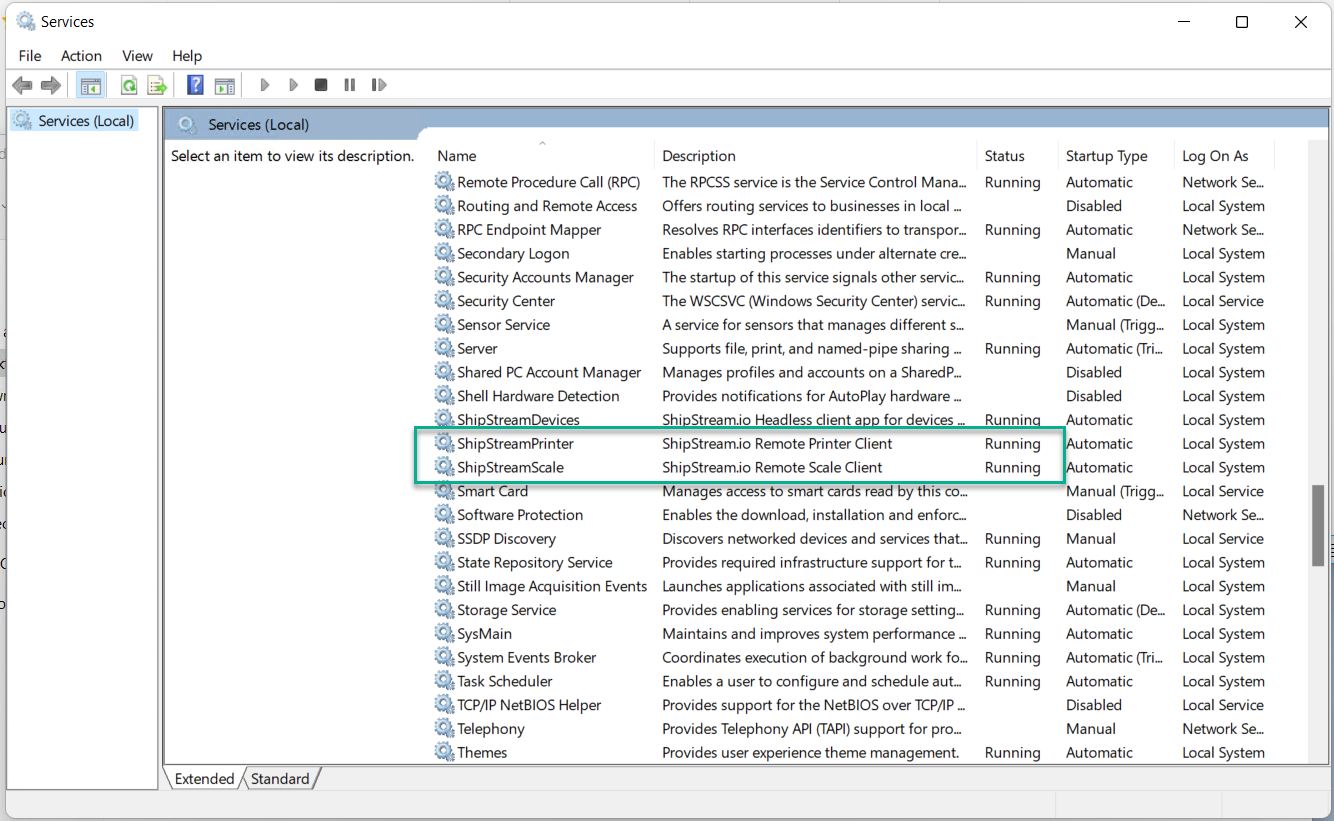Select Services (Local) in the console tree

[x=86, y=121]
